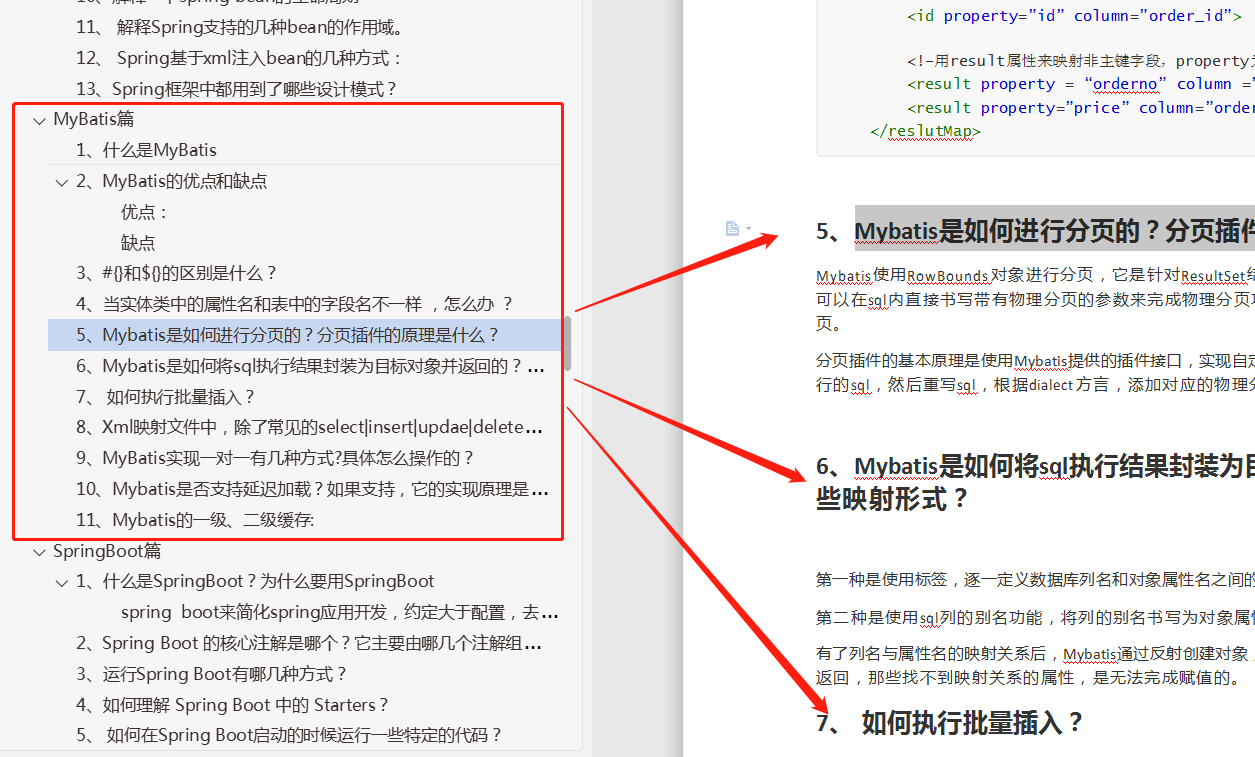Go to '13、Spring框架中都用到了哪些设计模式？'
The height and width of the screenshot is (757, 1255).
click(x=237, y=89)
